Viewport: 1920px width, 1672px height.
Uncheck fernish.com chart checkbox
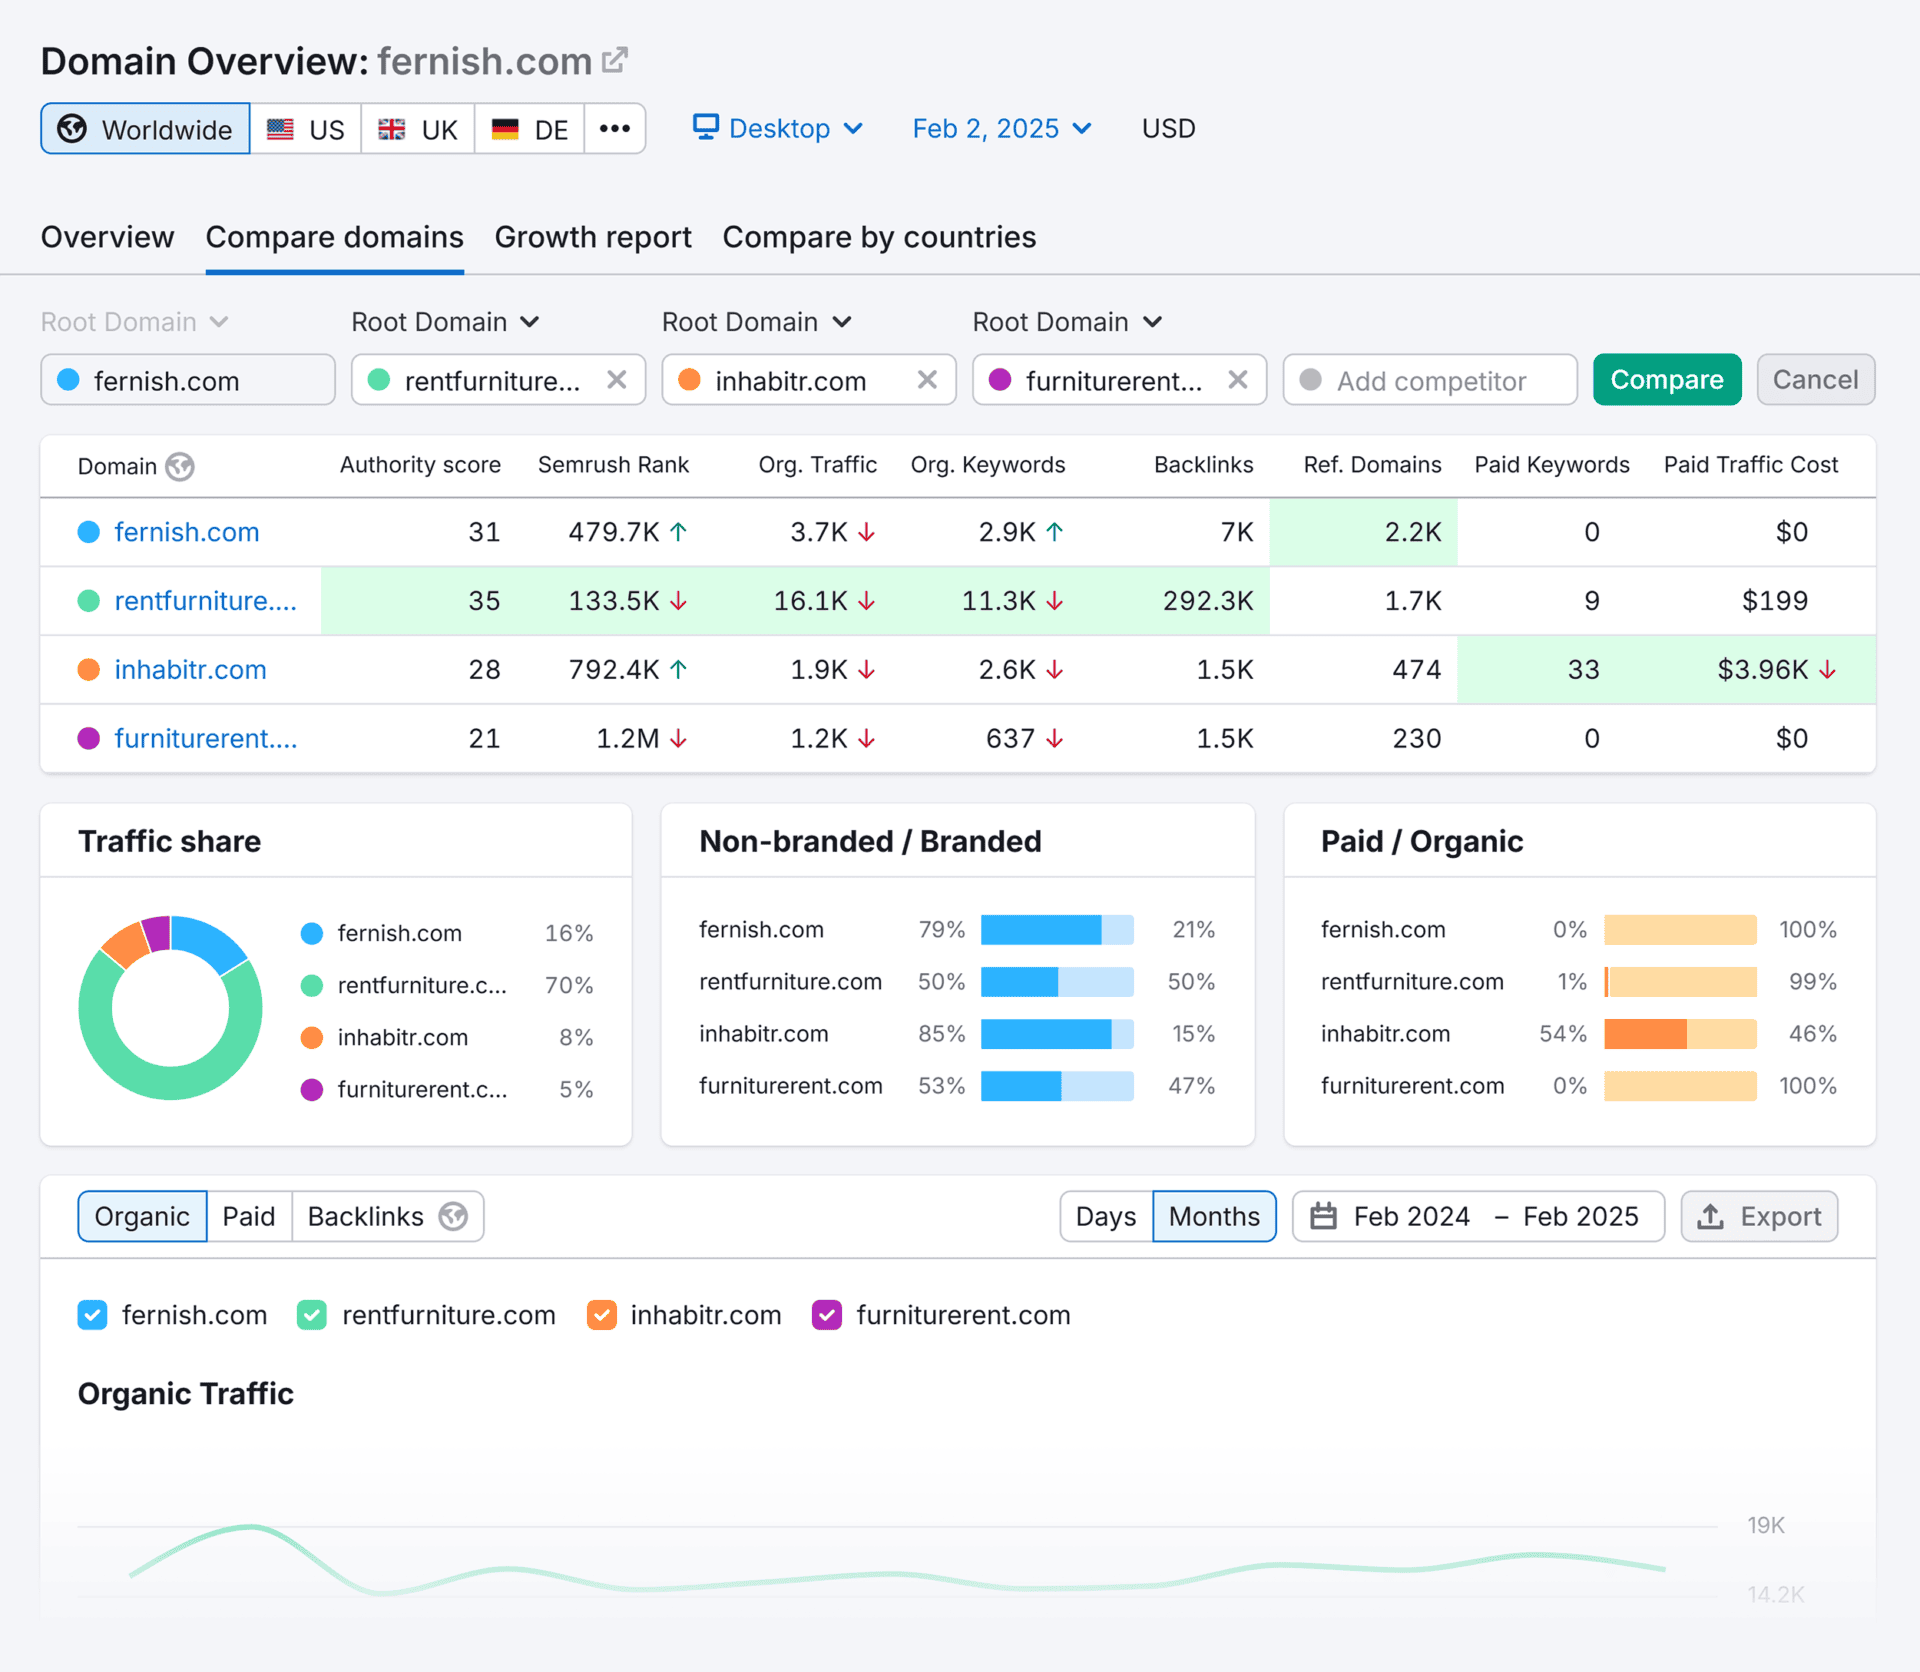click(93, 1315)
